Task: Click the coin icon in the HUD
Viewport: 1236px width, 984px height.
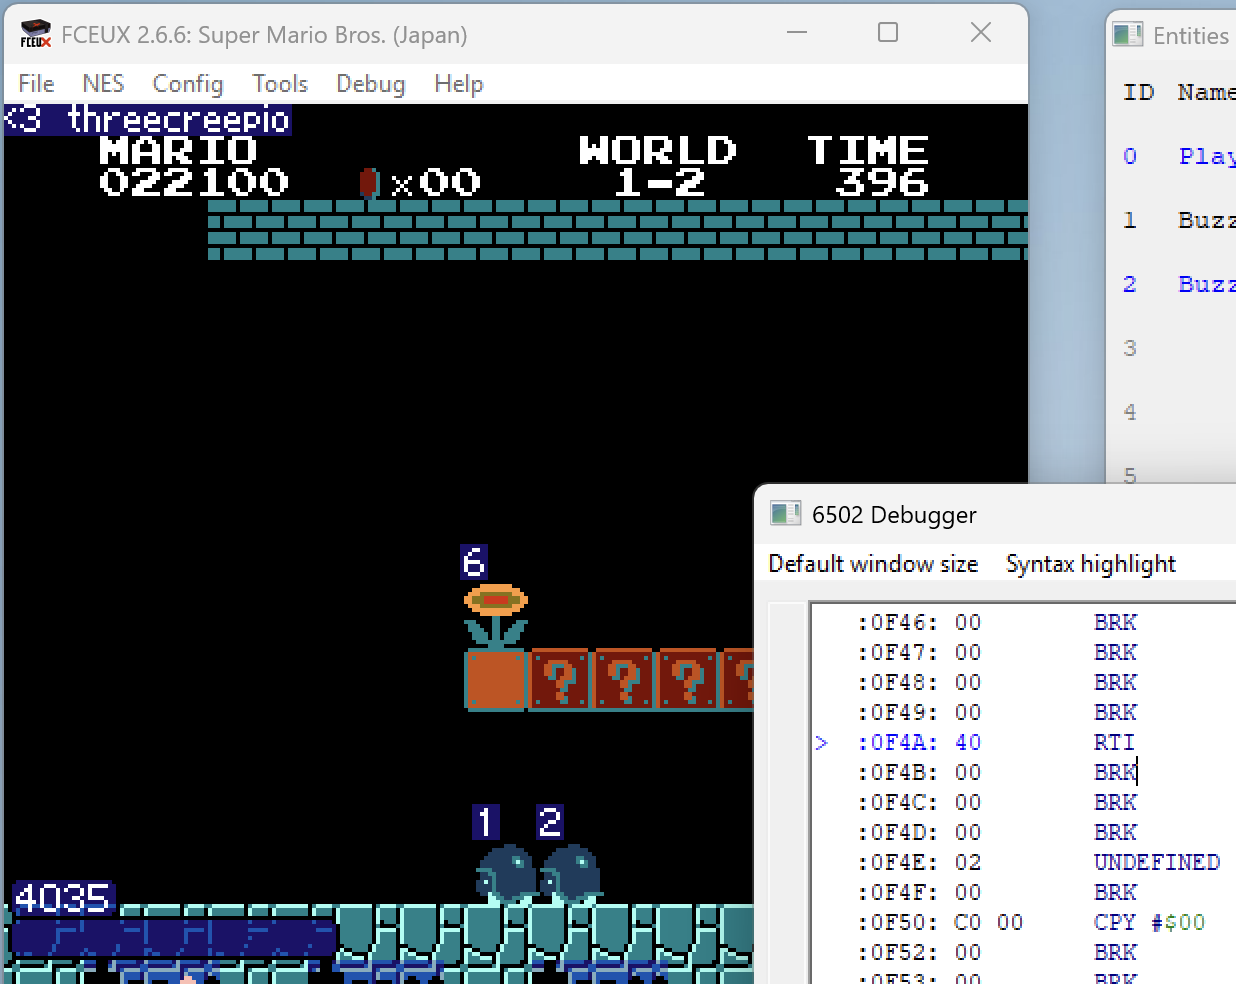Action: click(x=368, y=182)
